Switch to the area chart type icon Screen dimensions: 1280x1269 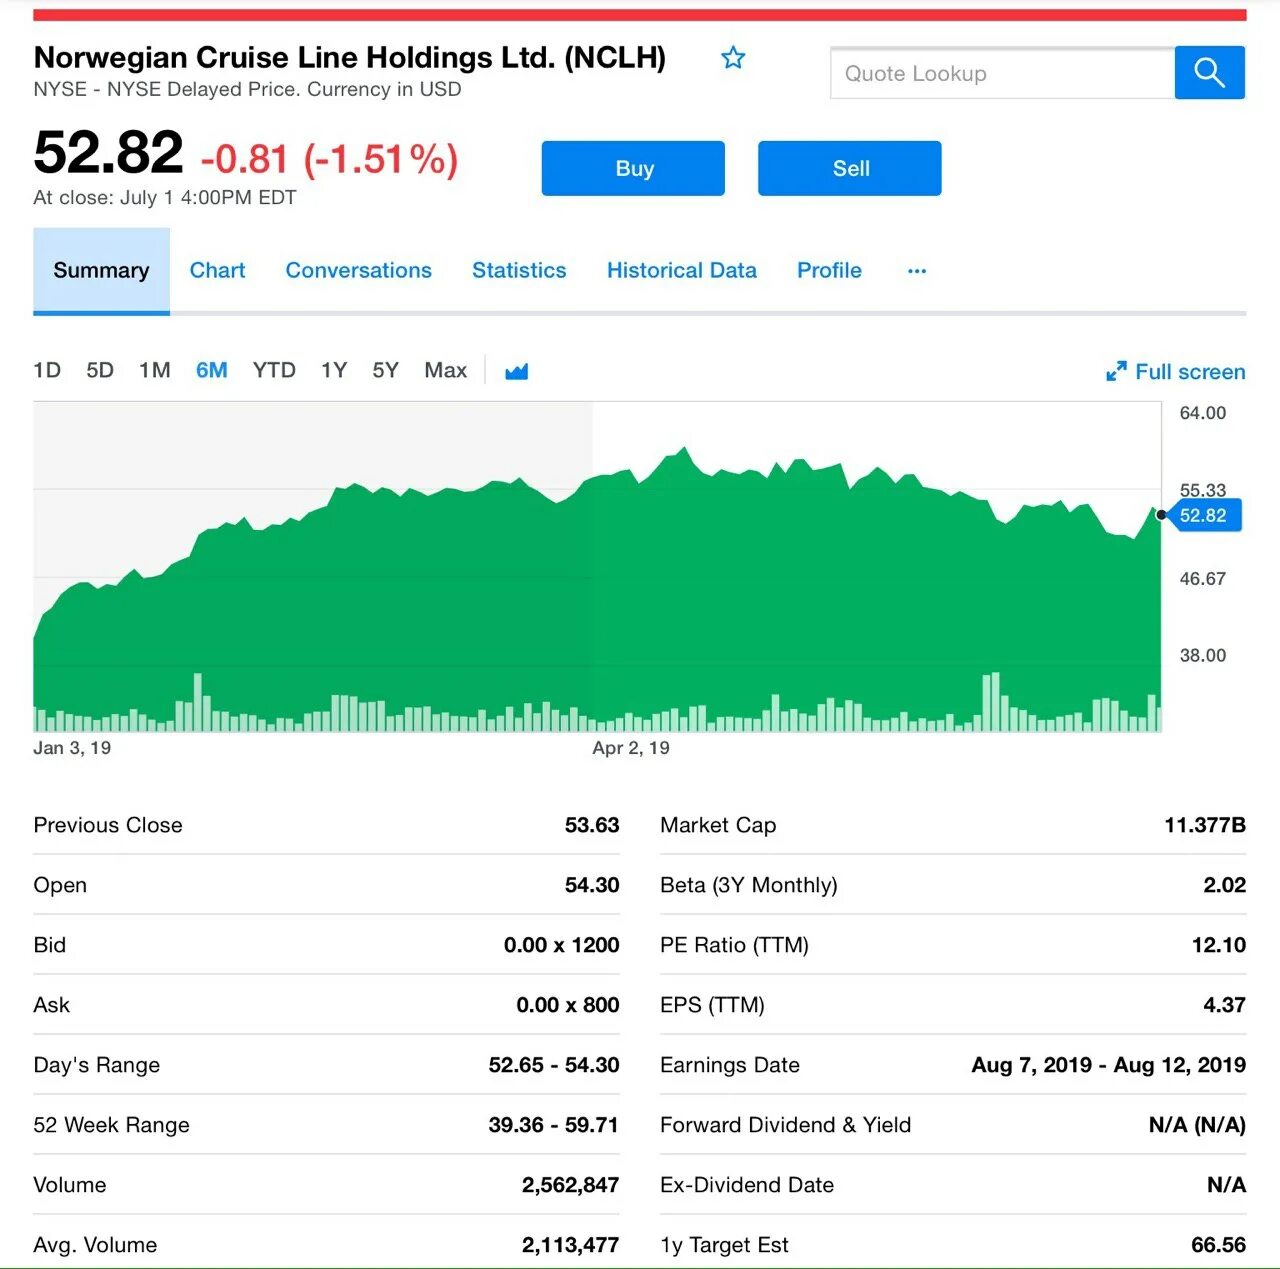point(516,372)
